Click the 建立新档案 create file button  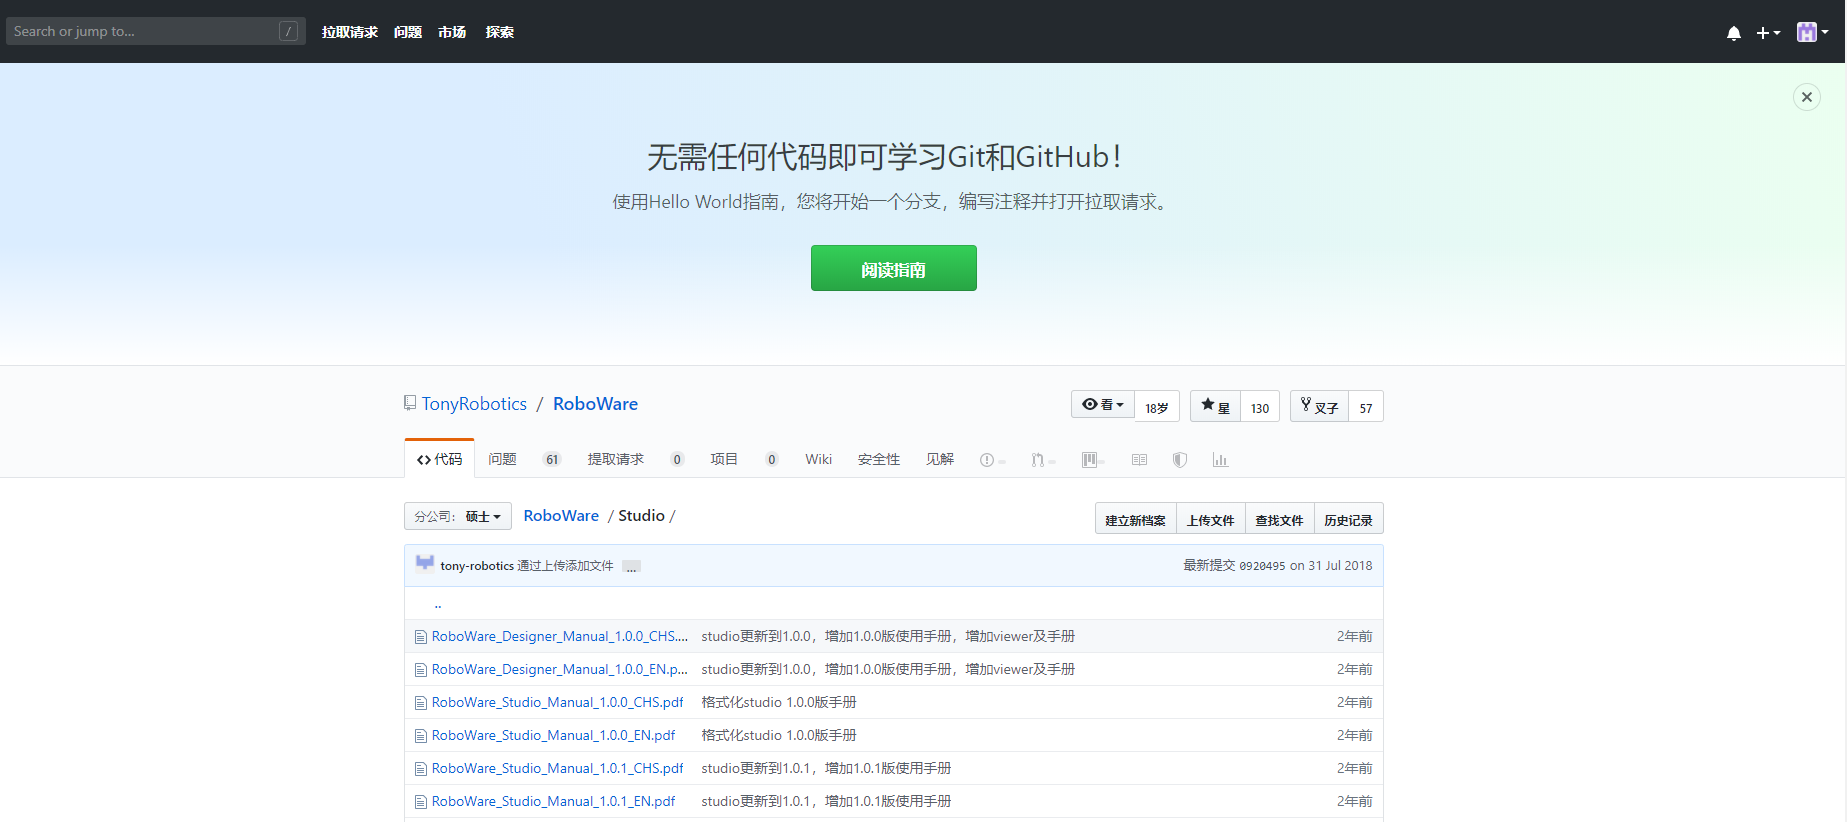click(x=1135, y=520)
